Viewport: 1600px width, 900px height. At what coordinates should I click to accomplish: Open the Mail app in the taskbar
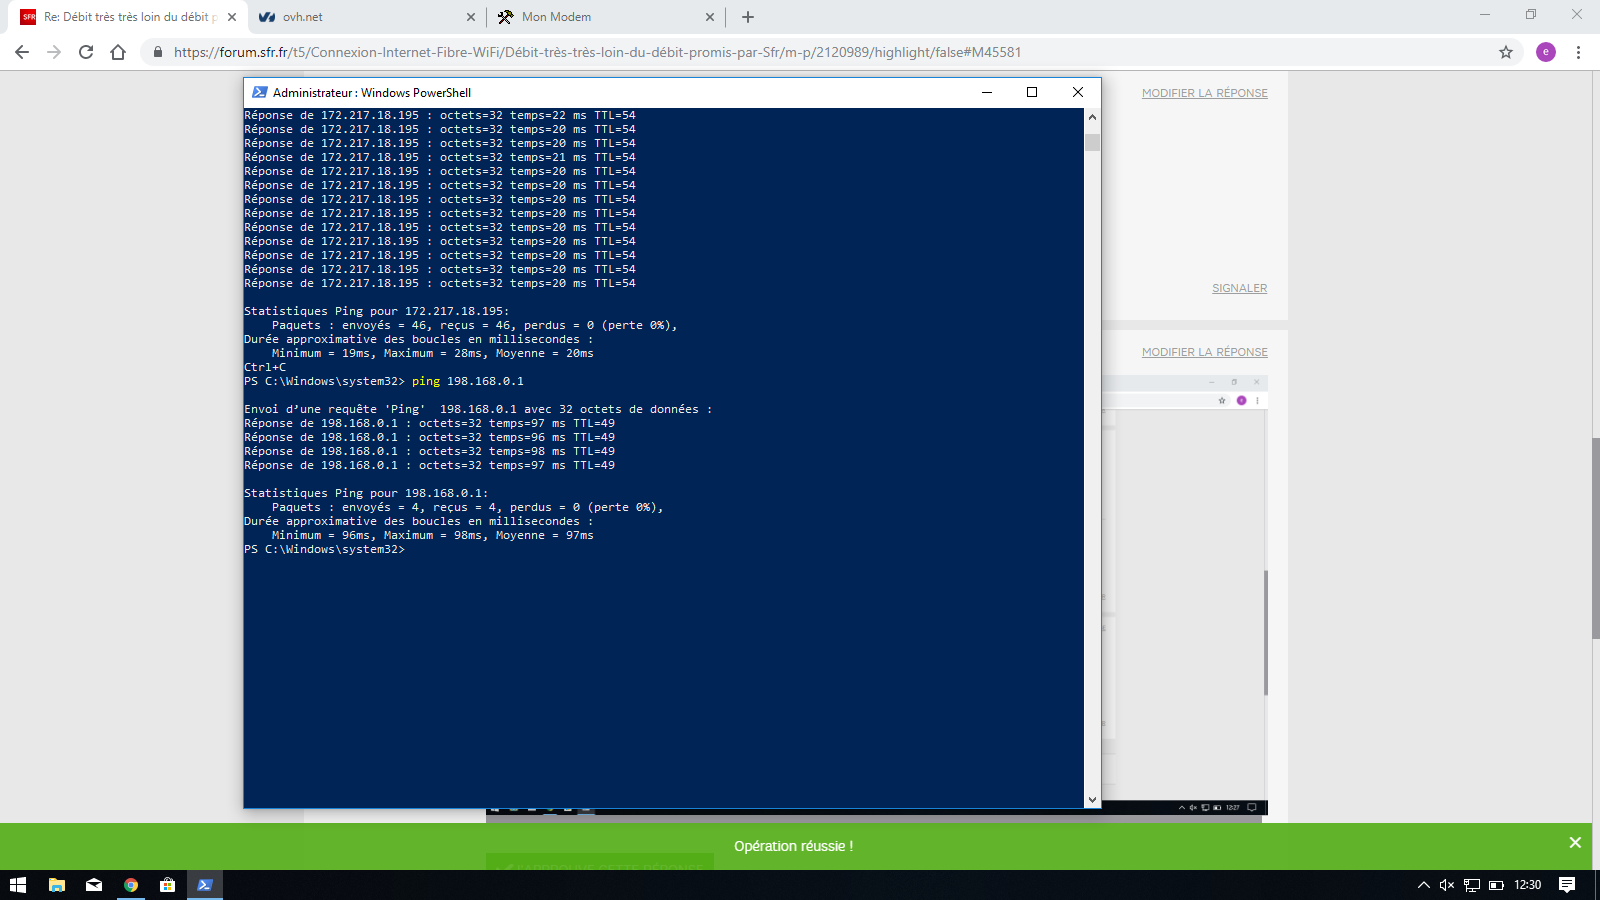[94, 885]
